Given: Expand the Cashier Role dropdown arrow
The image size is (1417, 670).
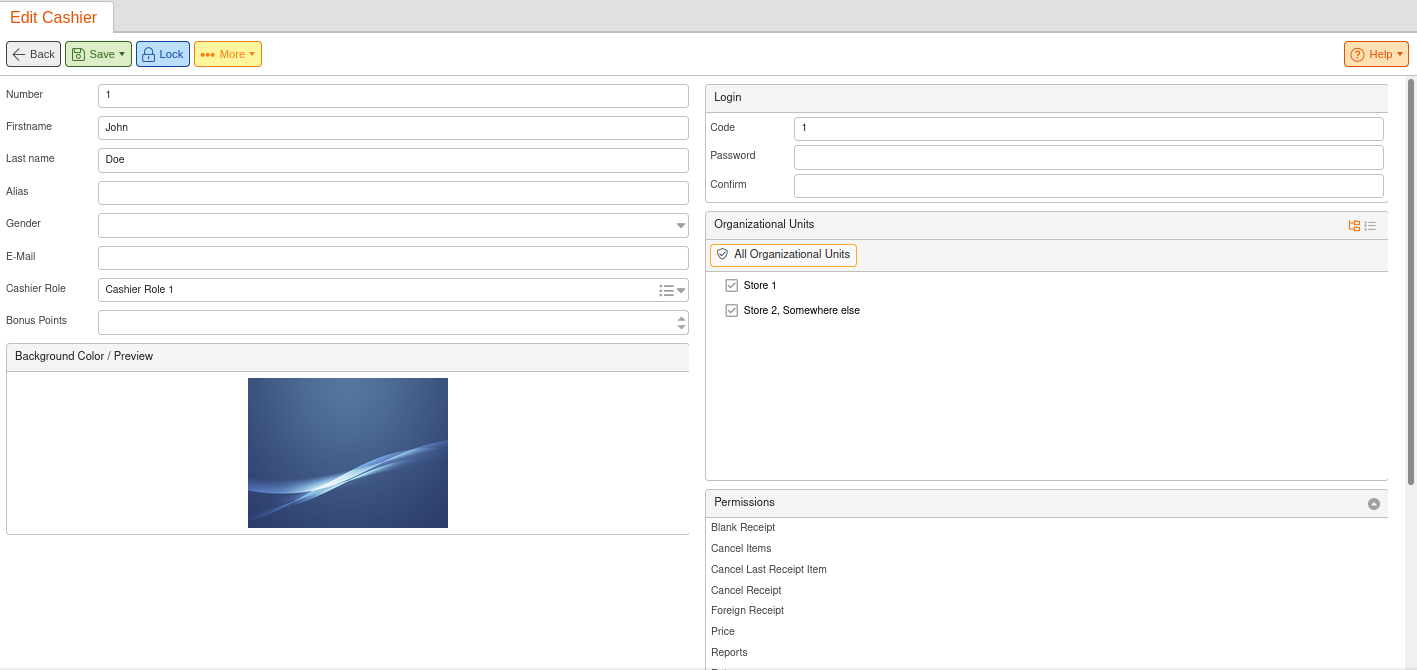Looking at the screenshot, I should click(x=681, y=290).
